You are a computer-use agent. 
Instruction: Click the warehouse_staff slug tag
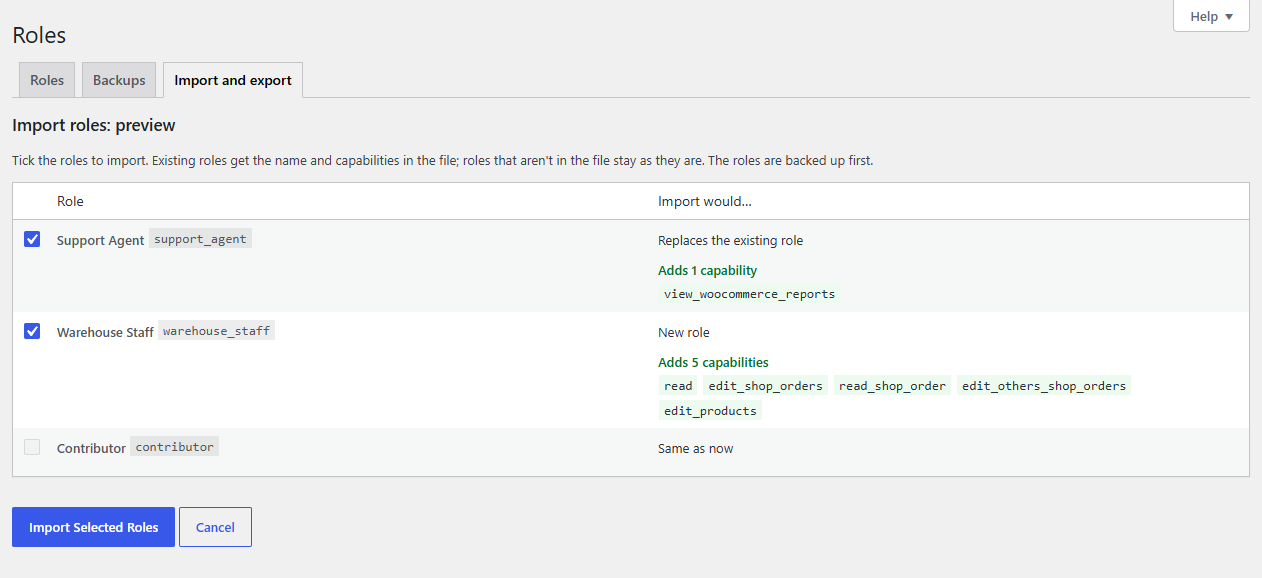pos(216,330)
